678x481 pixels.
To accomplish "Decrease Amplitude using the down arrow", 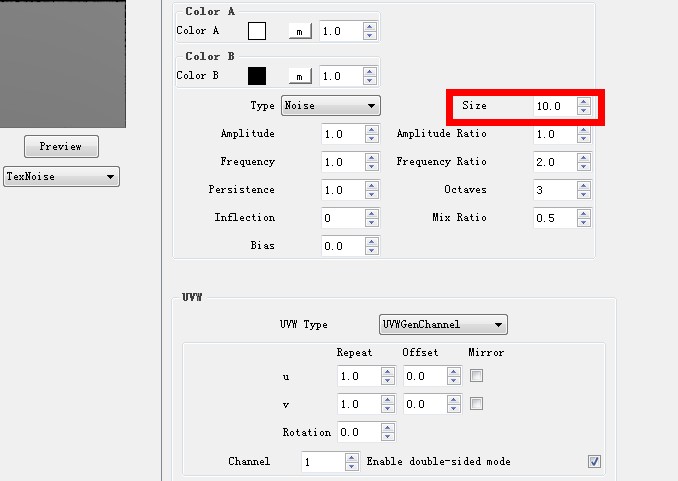I will [372, 138].
